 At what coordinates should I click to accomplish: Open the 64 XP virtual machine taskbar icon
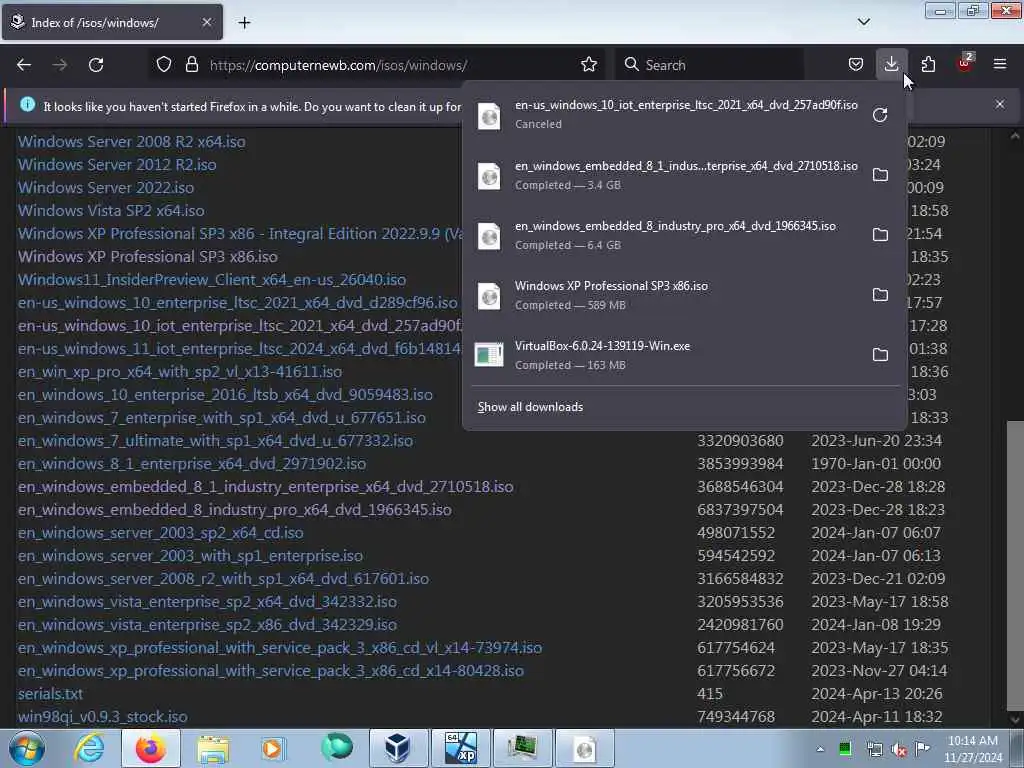[460, 748]
